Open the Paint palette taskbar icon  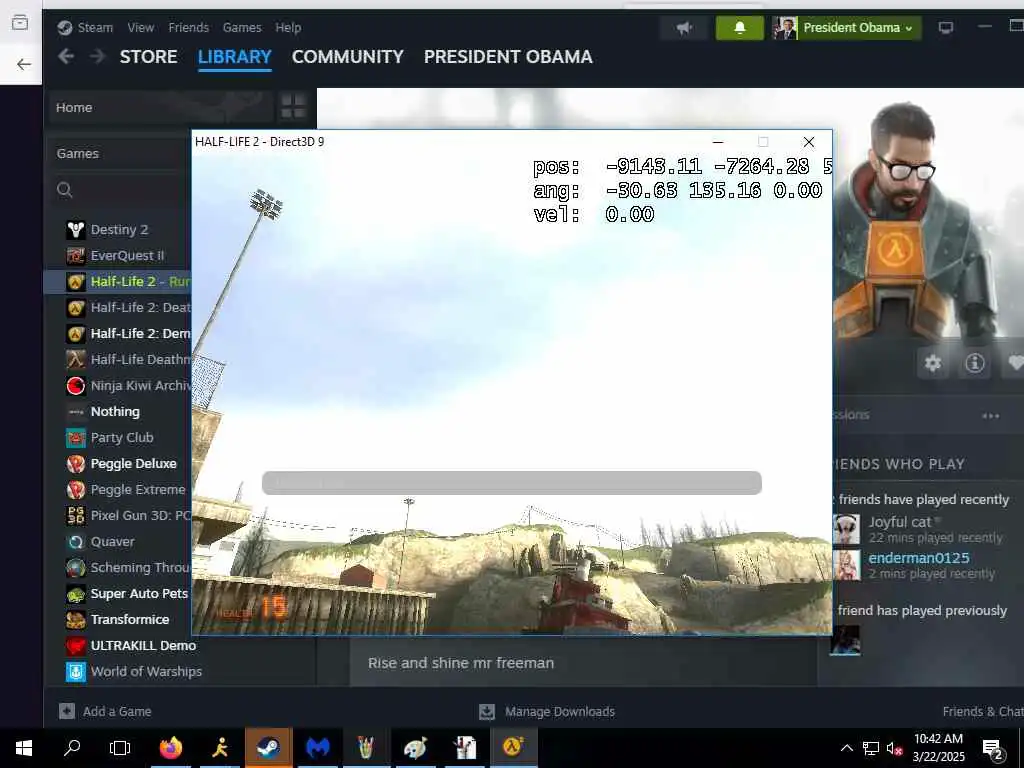point(415,748)
